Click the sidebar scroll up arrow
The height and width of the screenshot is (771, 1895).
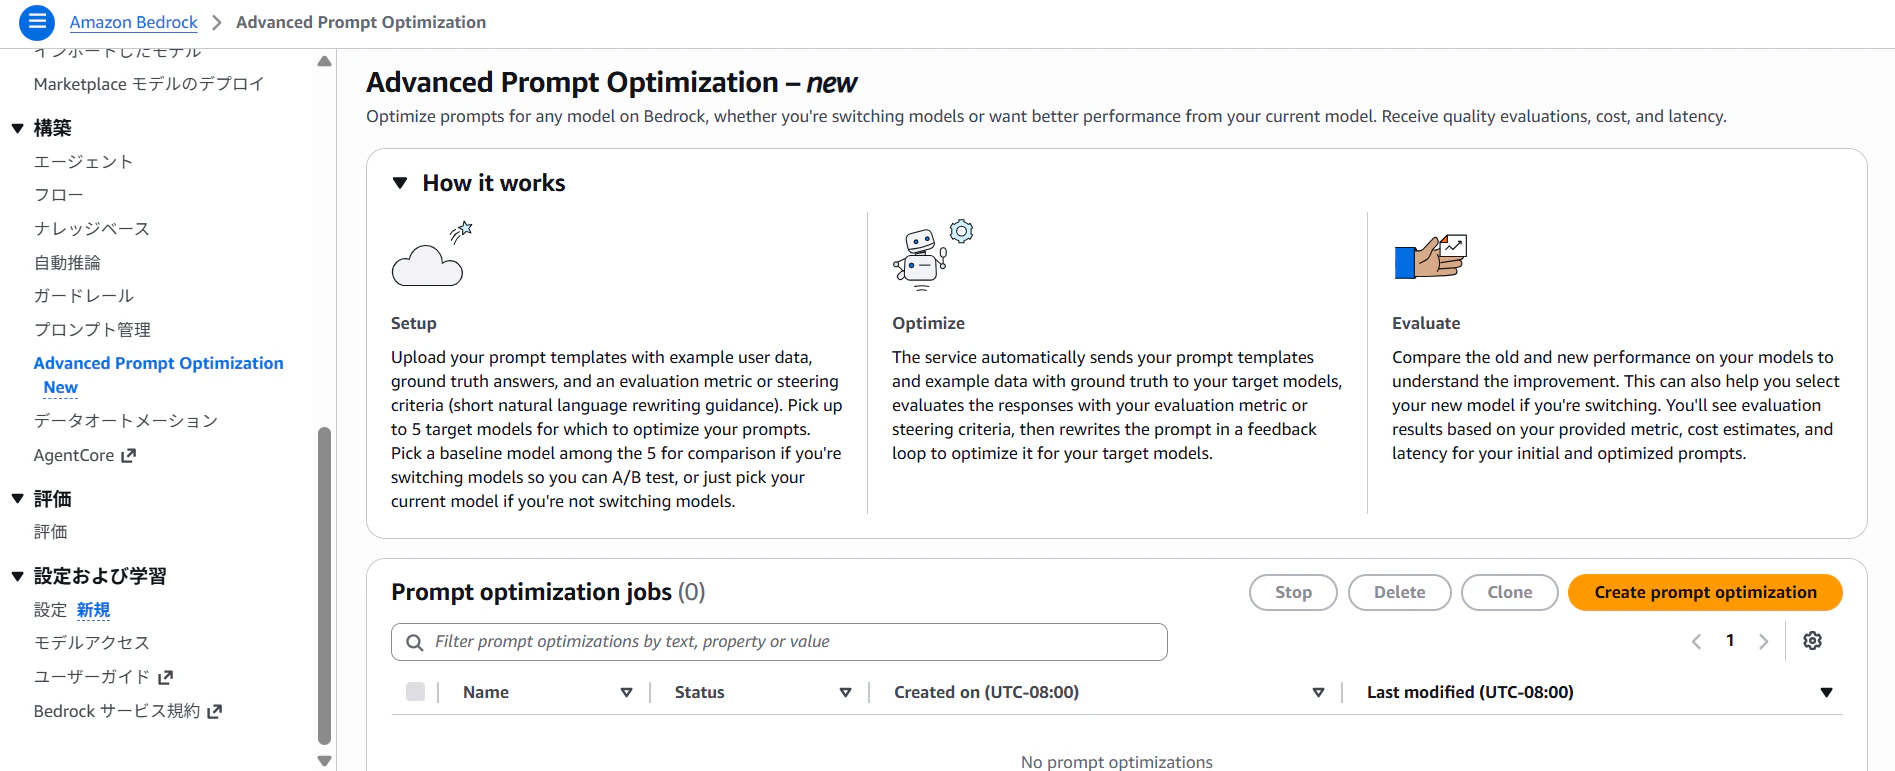[x=324, y=61]
